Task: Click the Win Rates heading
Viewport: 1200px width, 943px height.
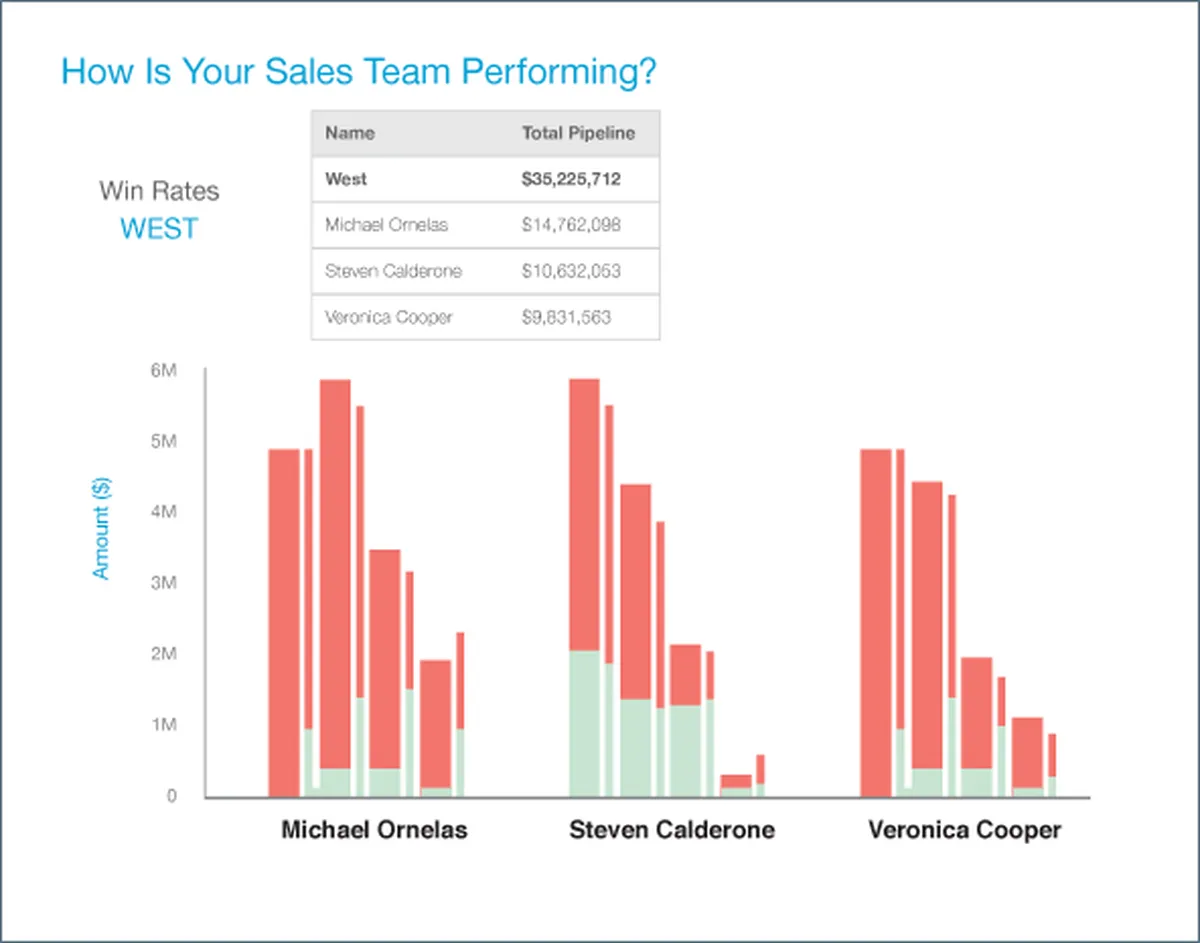Action: (159, 191)
